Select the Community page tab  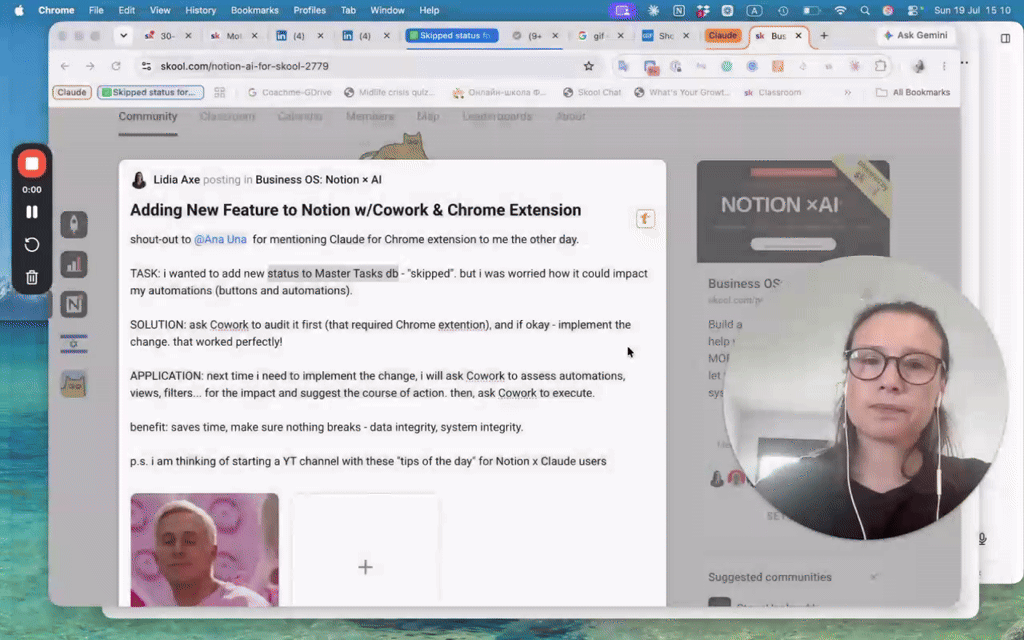tap(148, 116)
